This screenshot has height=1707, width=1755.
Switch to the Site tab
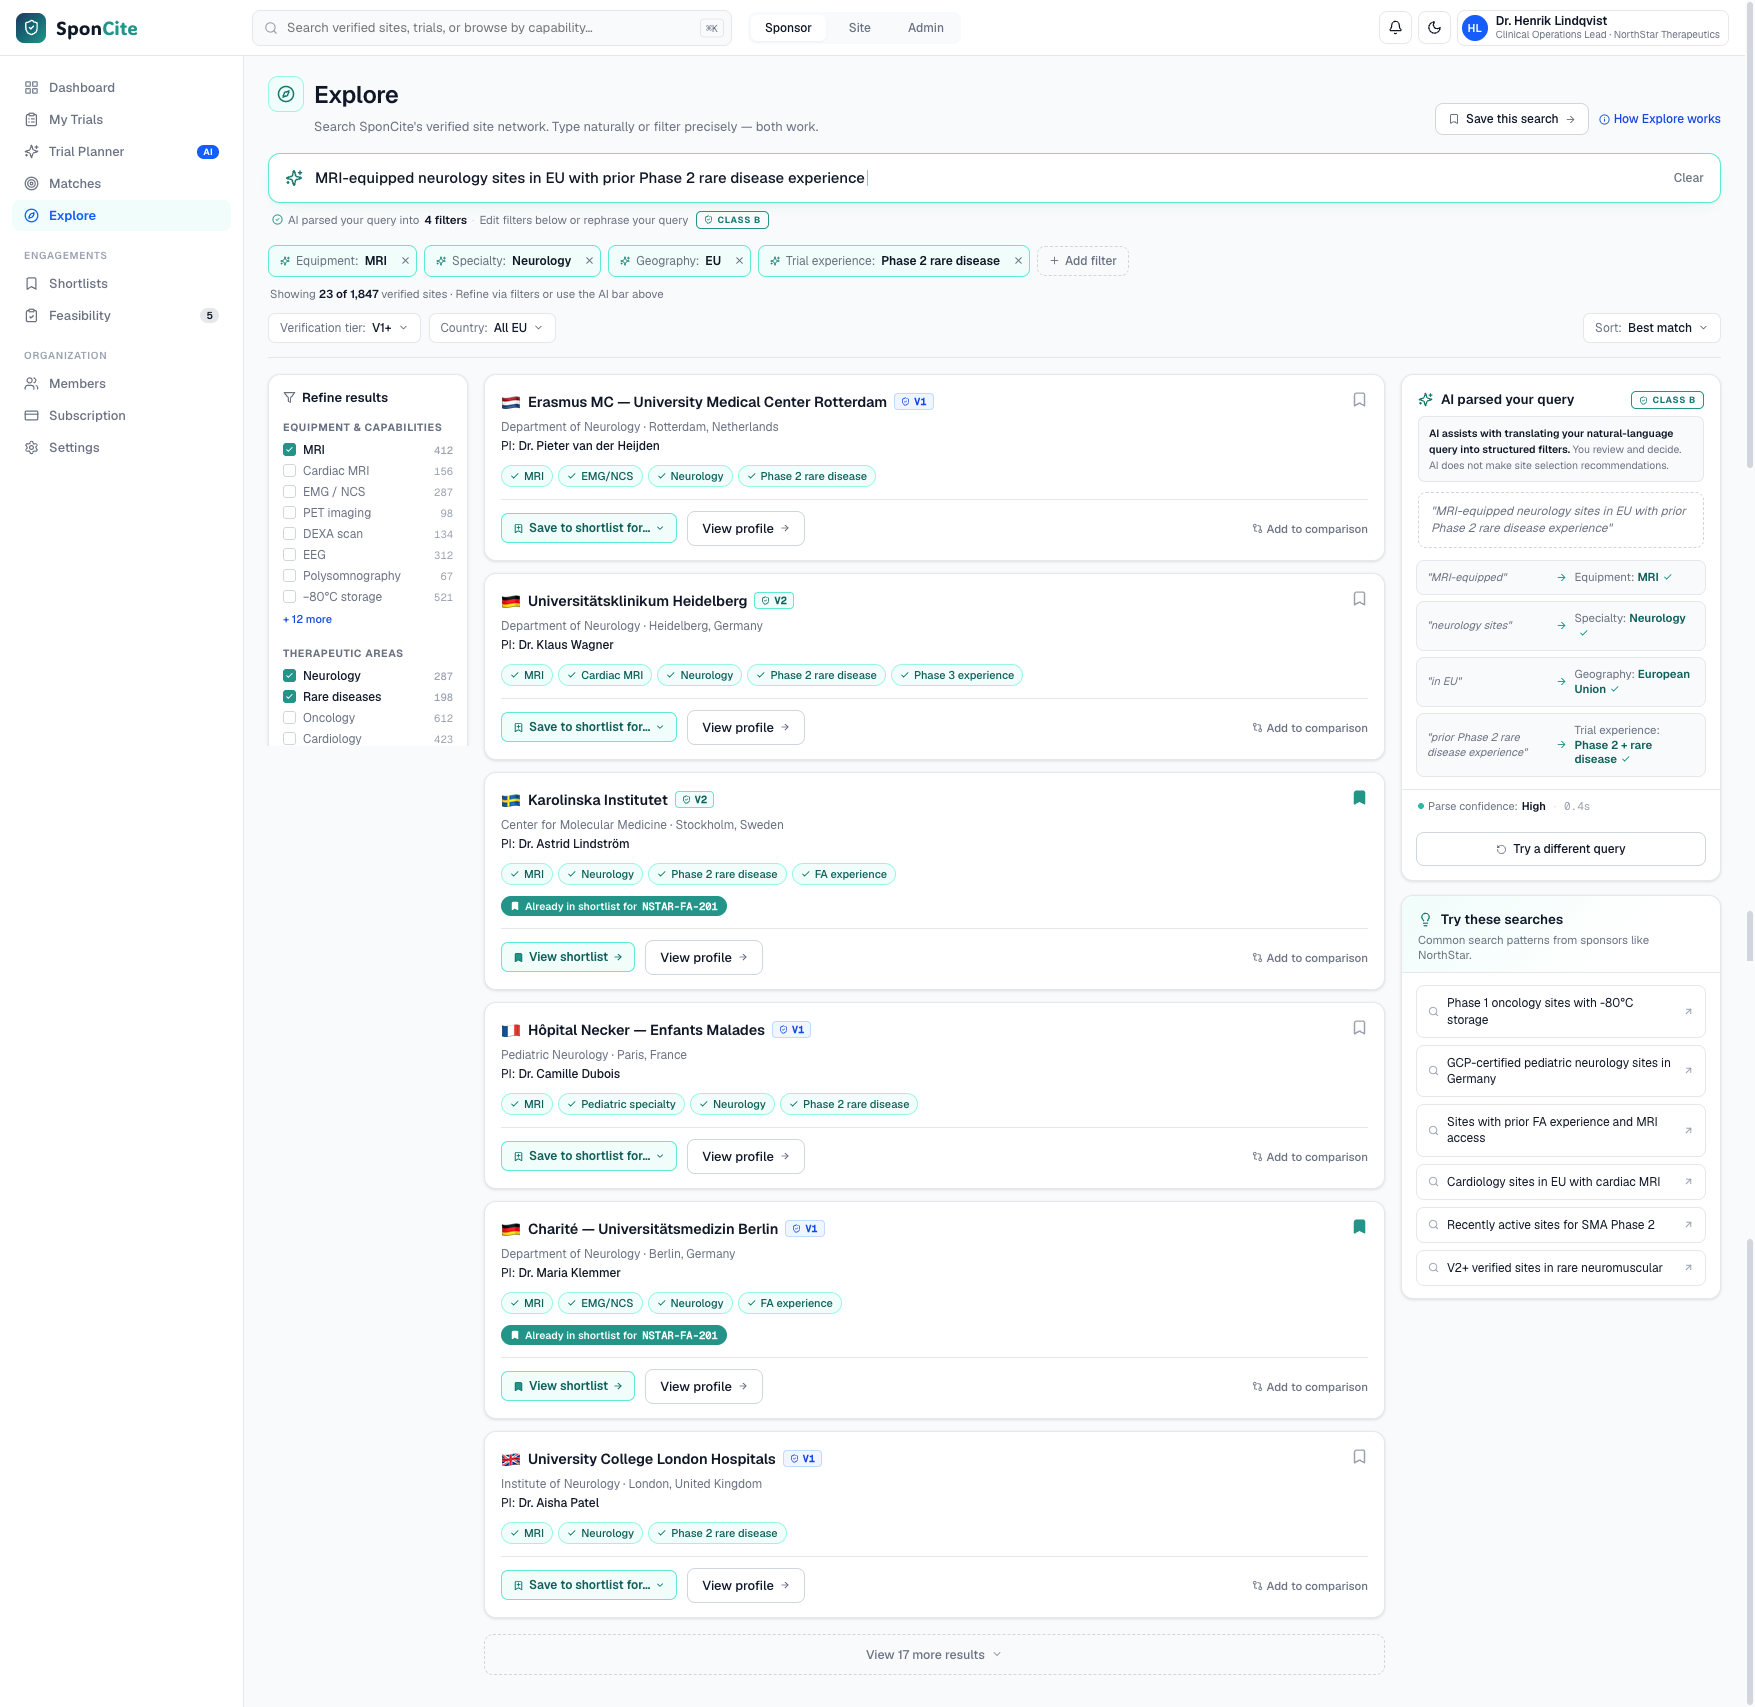click(859, 28)
